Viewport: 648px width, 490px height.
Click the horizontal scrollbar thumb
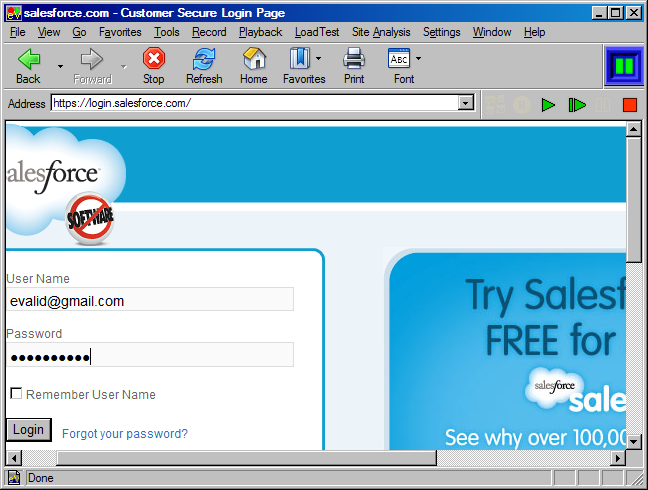coord(246,458)
